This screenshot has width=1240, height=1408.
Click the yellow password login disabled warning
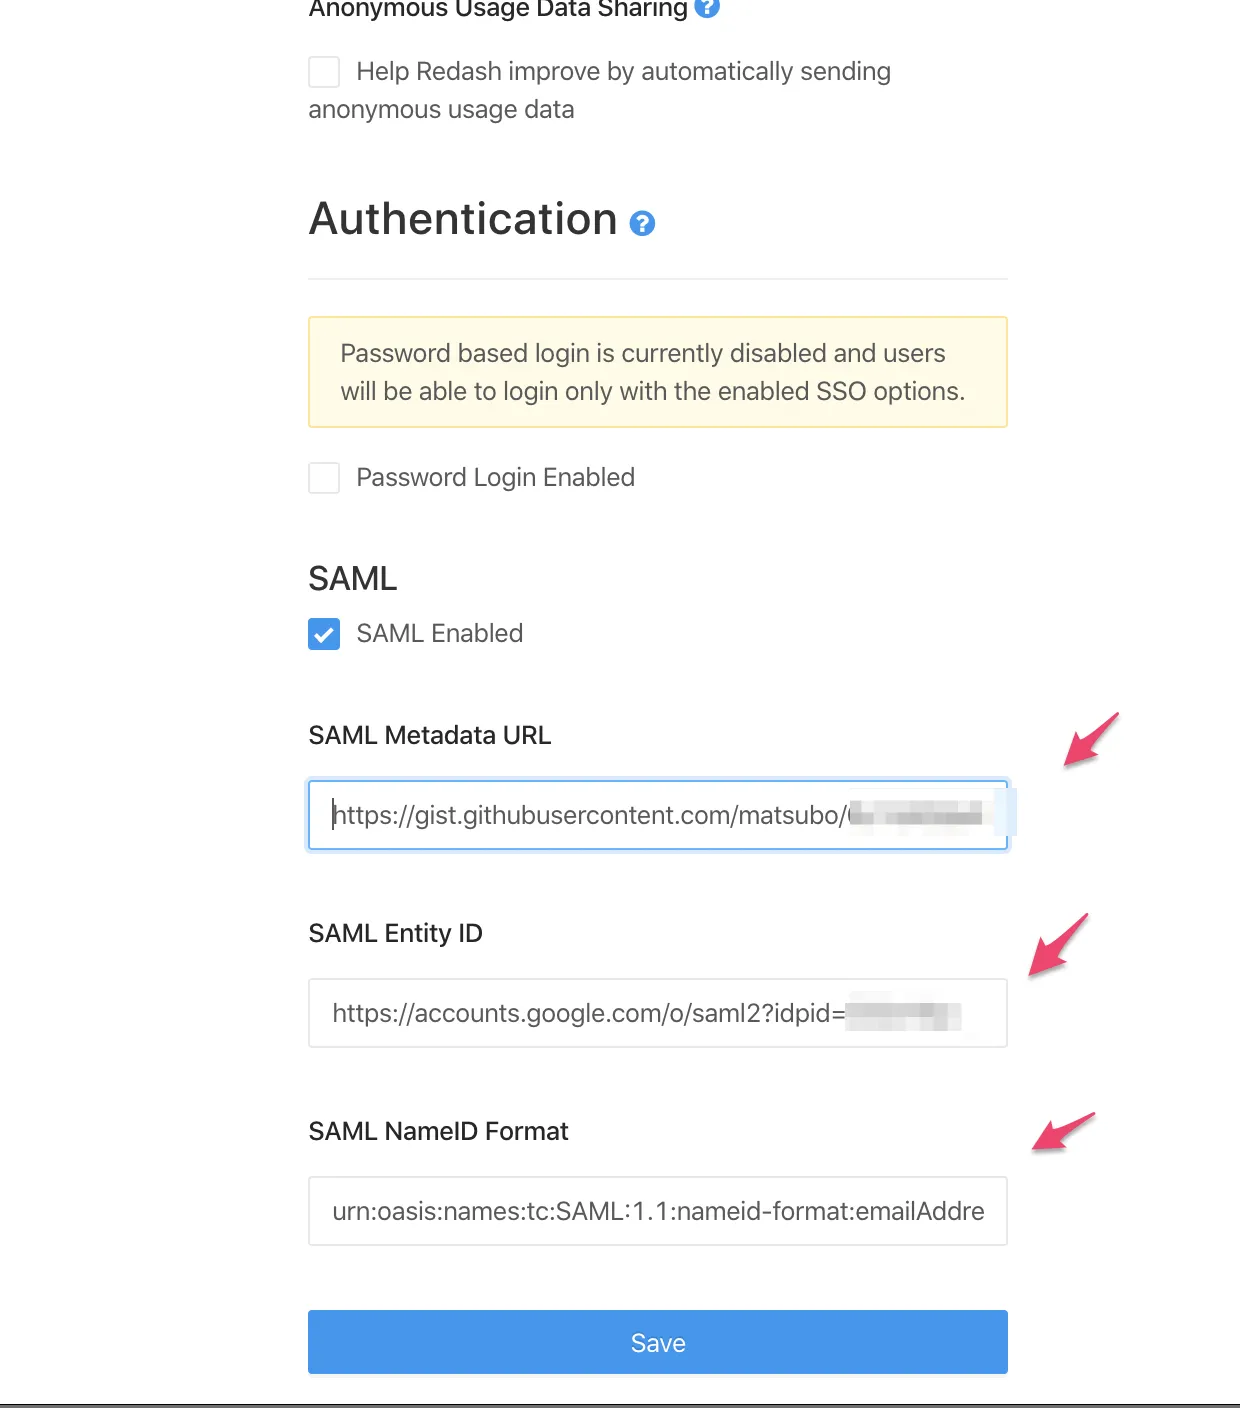point(657,372)
